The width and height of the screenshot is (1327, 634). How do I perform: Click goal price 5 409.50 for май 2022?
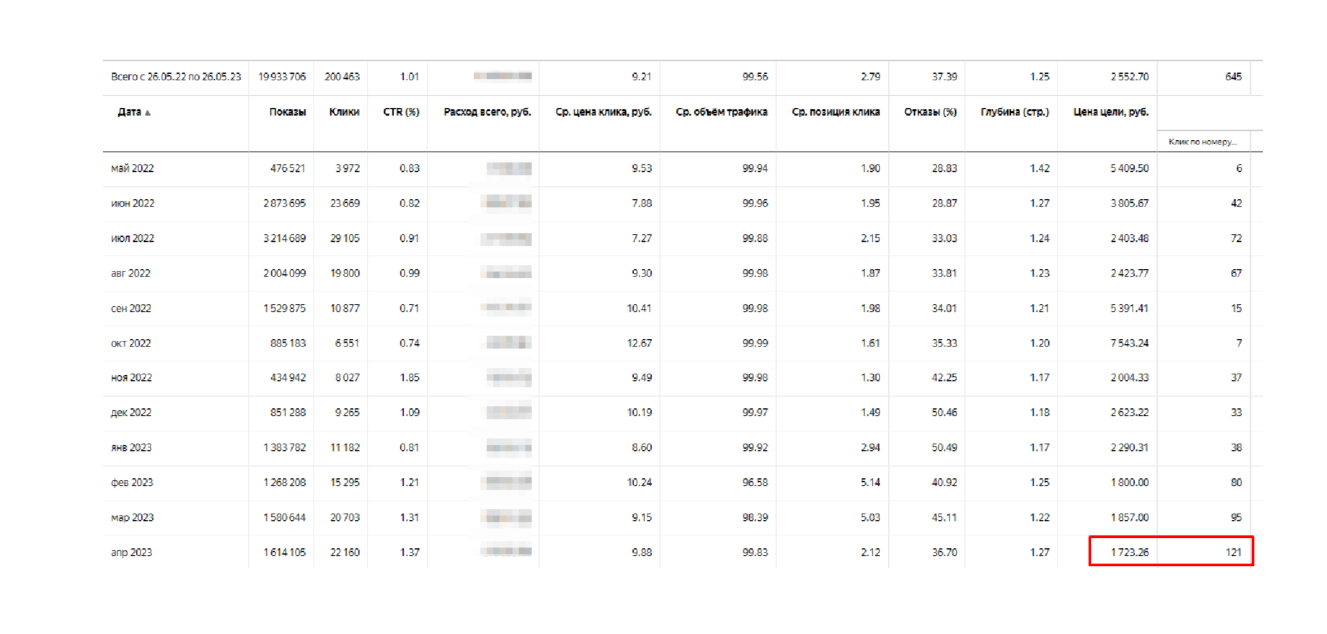(1129, 169)
